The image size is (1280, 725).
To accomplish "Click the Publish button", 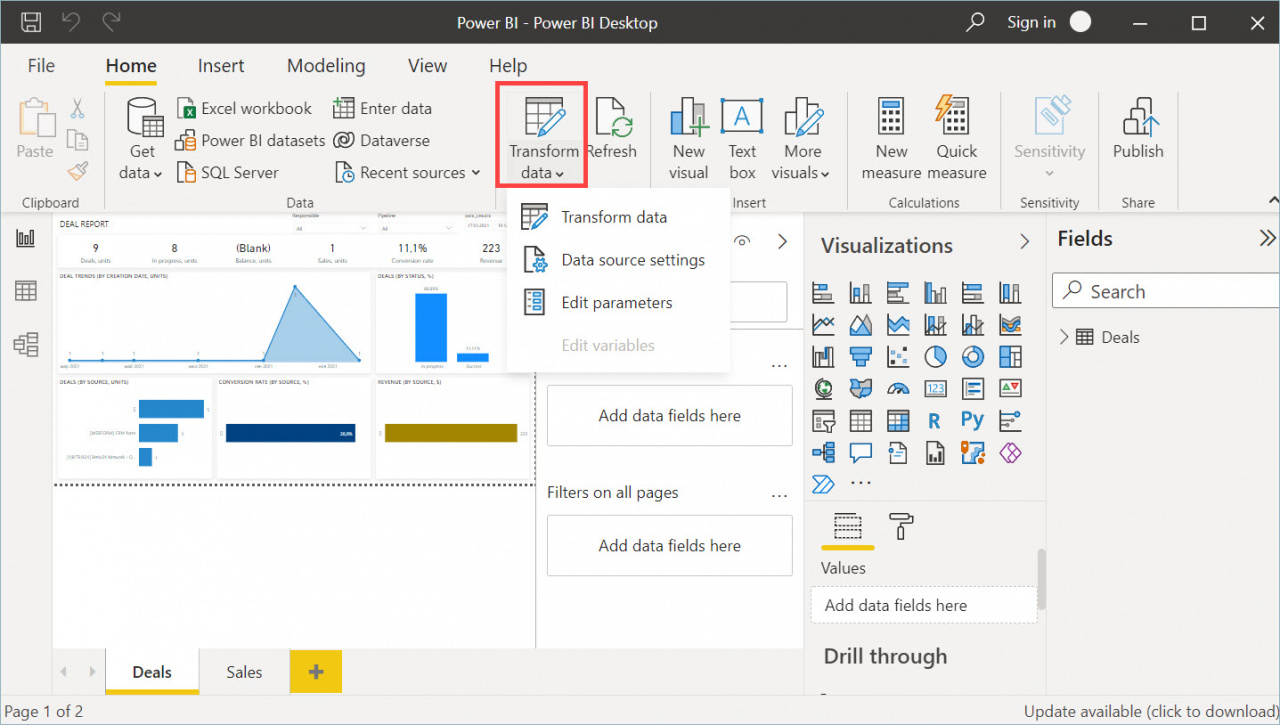I will coord(1138,131).
